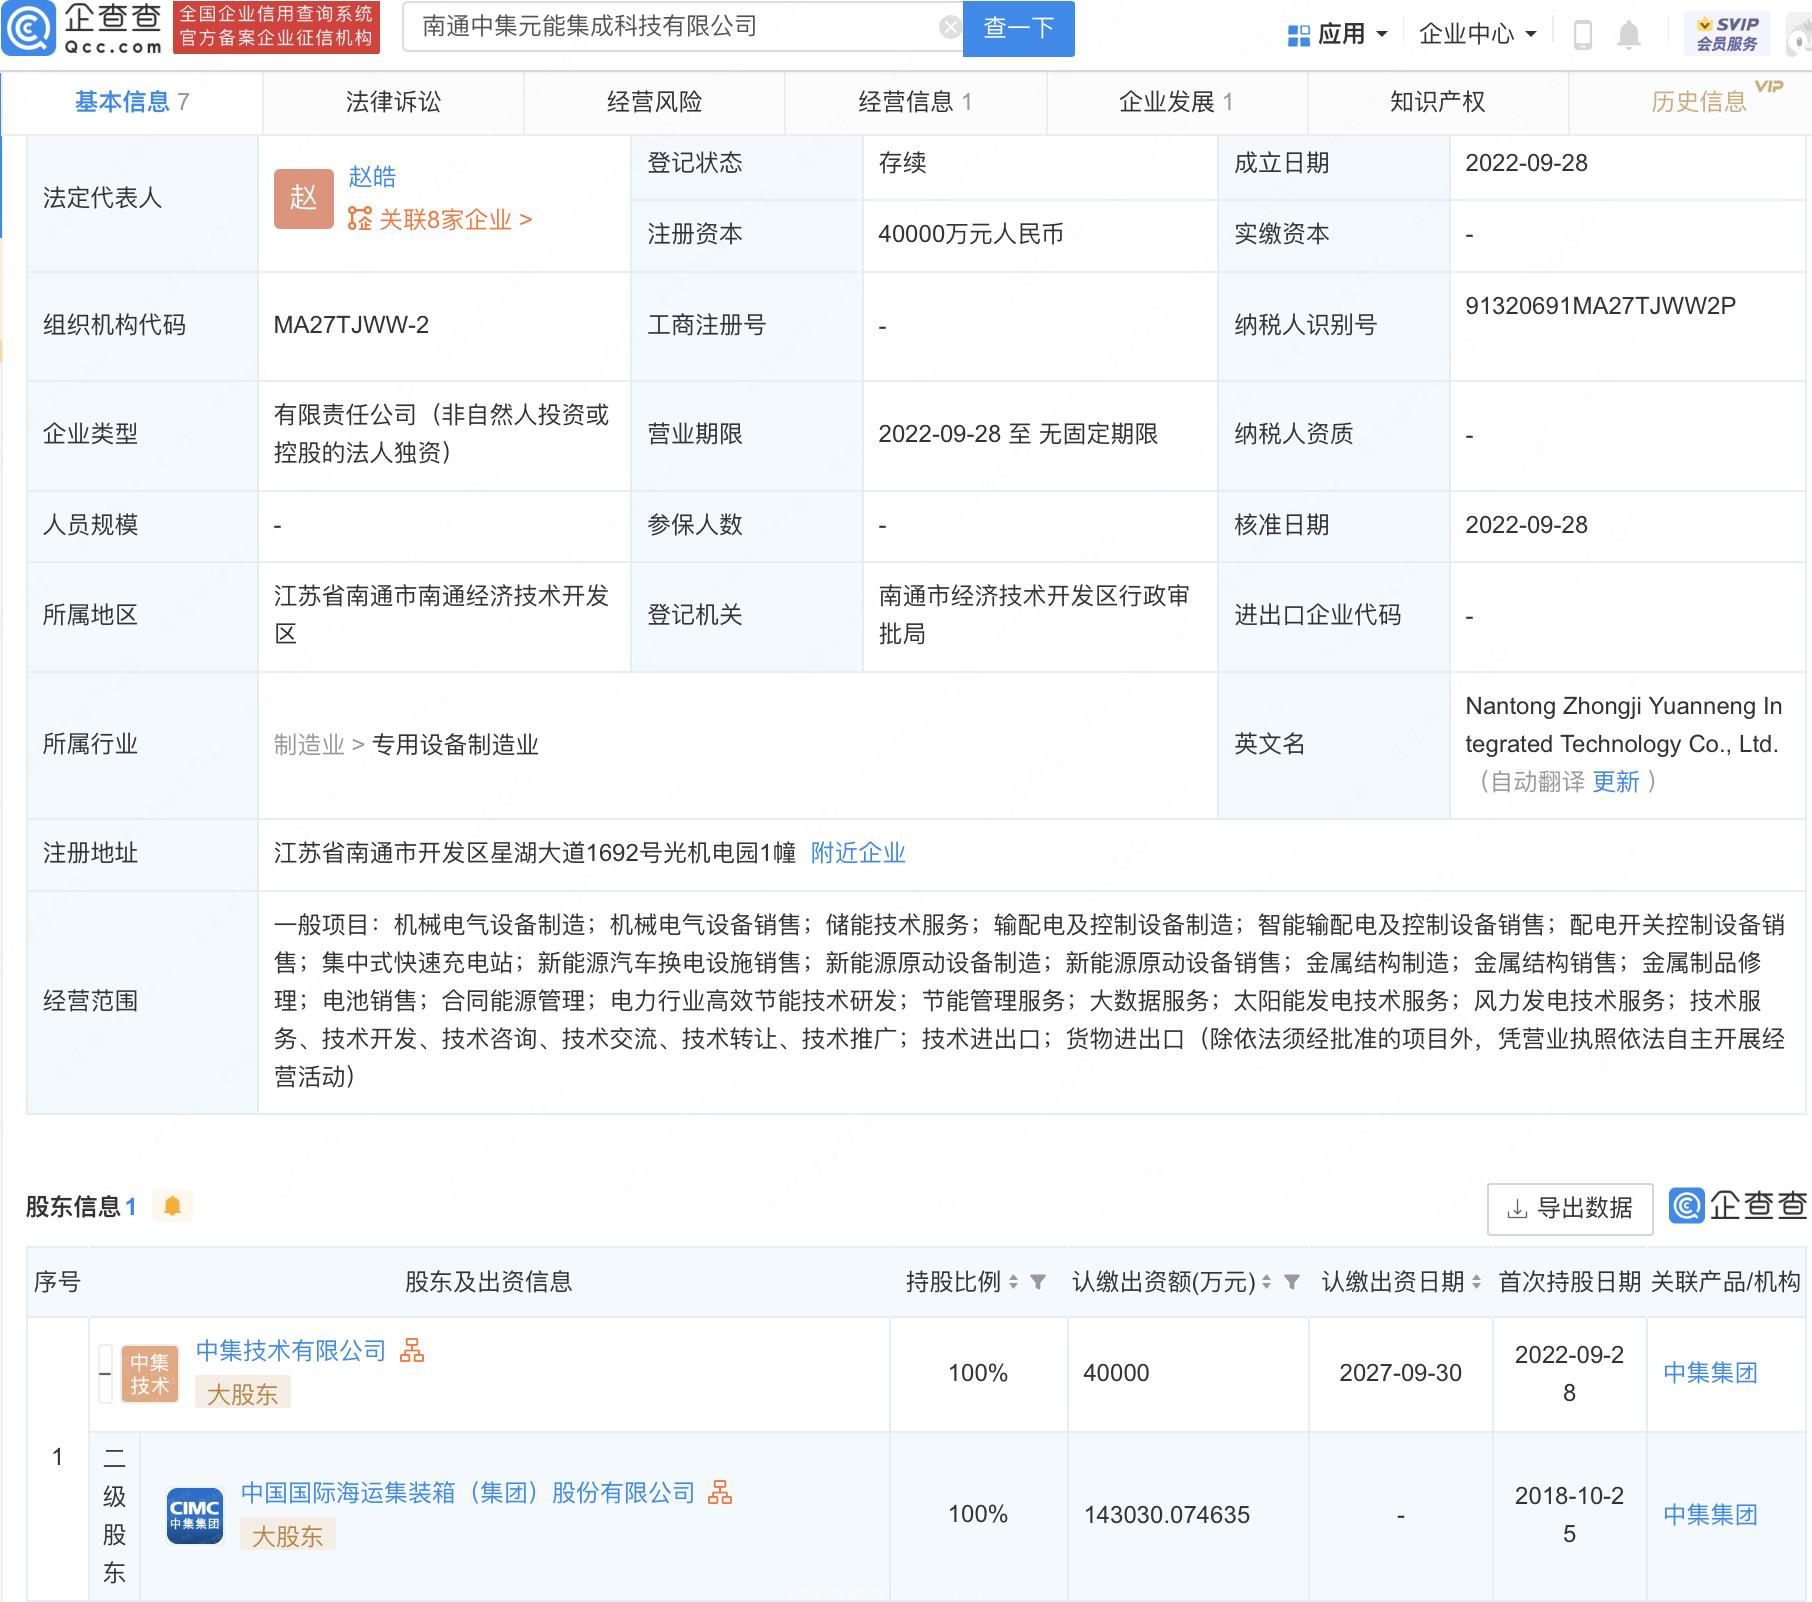Select organization code MA27TJWW-2

pyautogui.click(x=351, y=325)
